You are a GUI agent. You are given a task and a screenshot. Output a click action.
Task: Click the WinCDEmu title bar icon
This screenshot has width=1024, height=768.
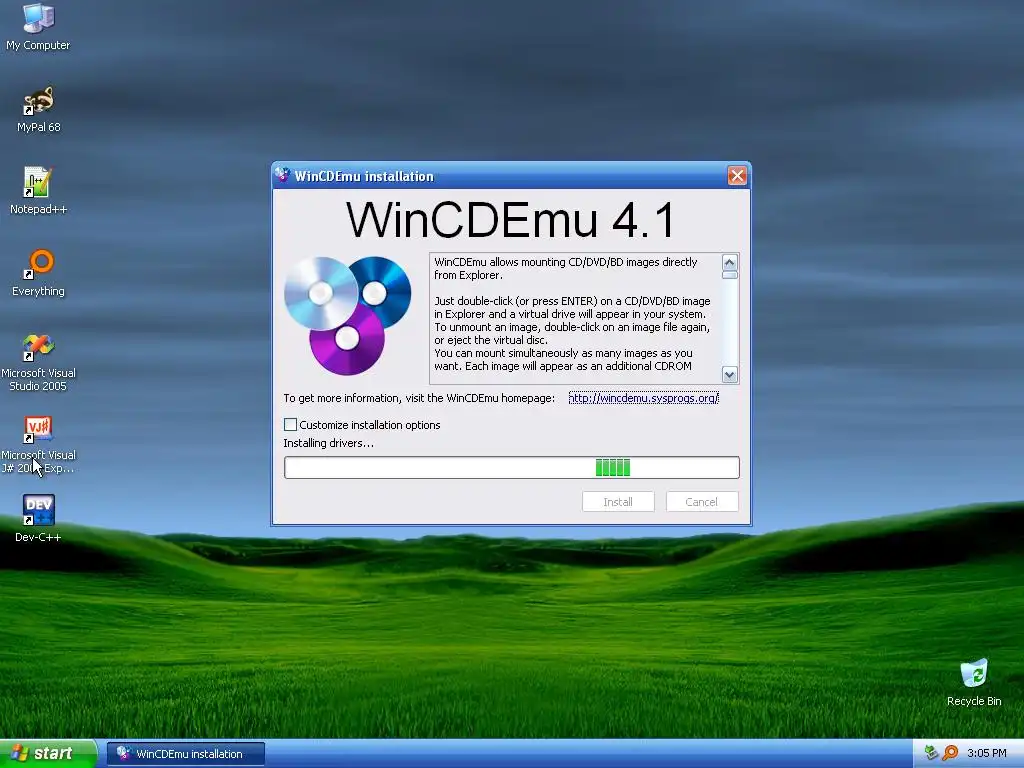(282, 175)
